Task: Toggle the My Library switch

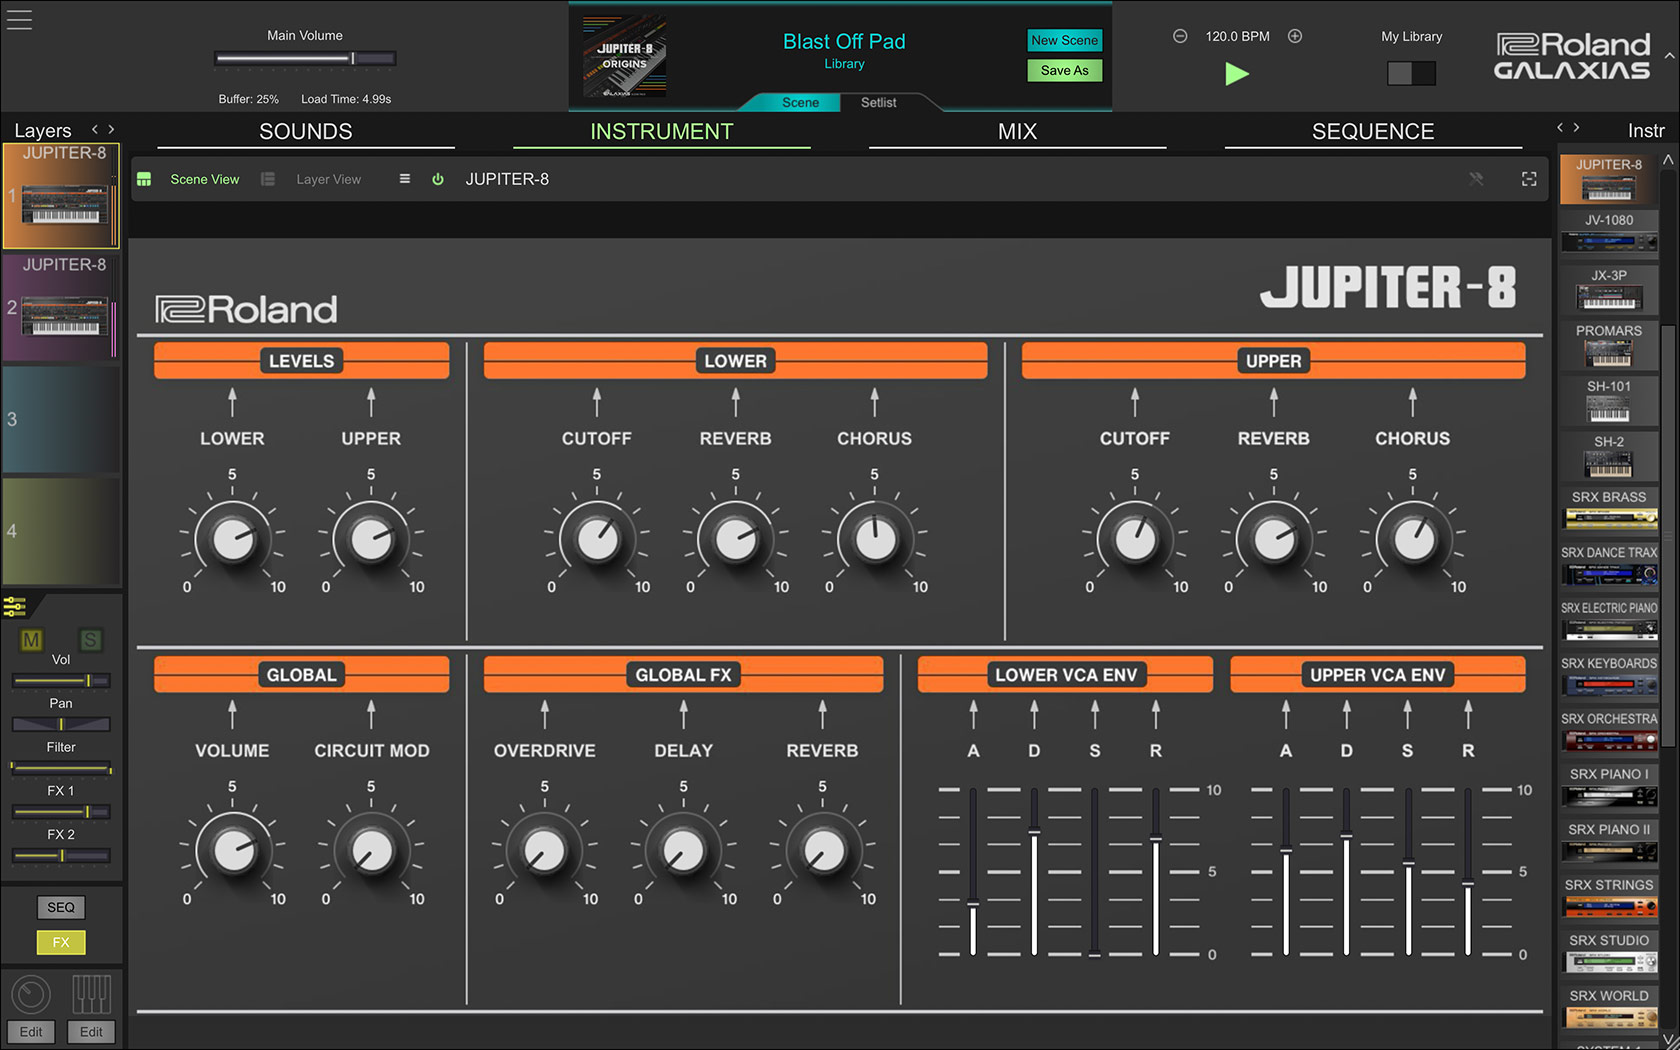Action: click(1411, 73)
